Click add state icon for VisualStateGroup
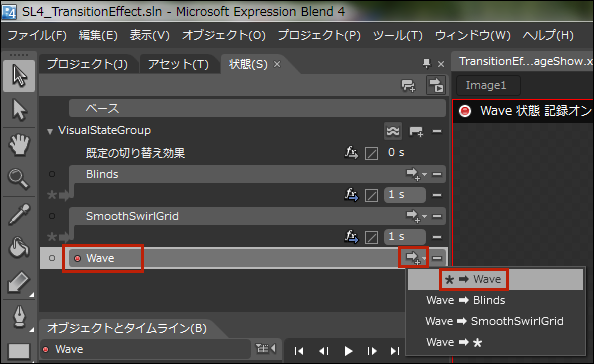Screen dimensions: 594x364 tap(416, 131)
